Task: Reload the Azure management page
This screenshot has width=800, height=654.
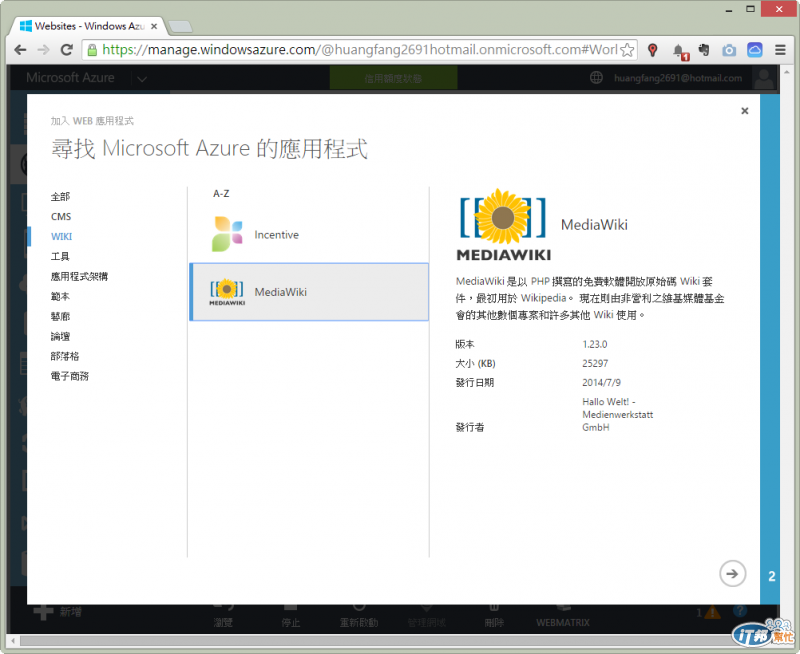Action: 66,50
